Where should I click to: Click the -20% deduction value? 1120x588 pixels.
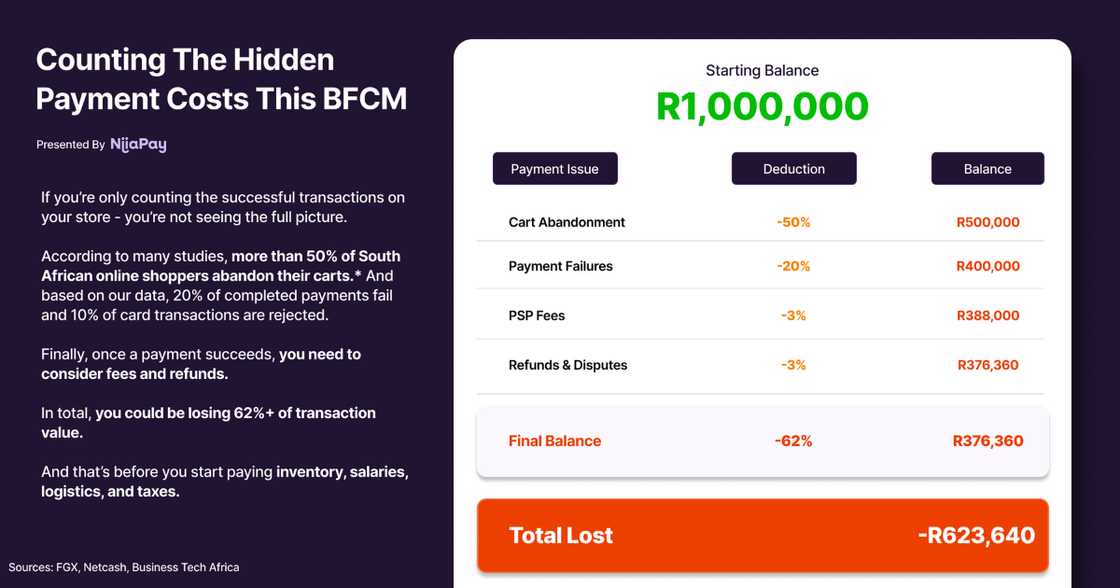793,266
